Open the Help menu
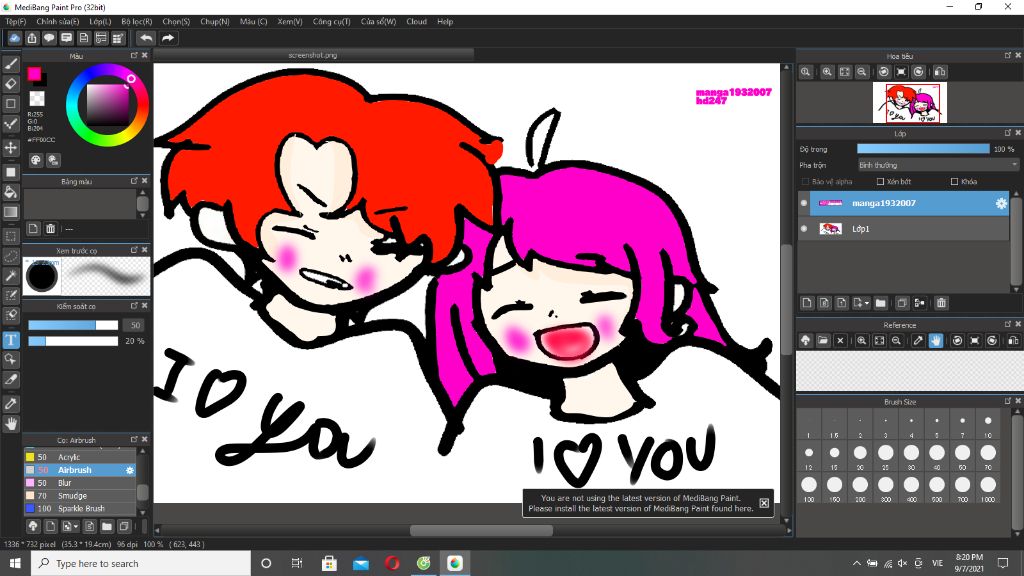The height and width of the screenshot is (576, 1024). point(445,22)
